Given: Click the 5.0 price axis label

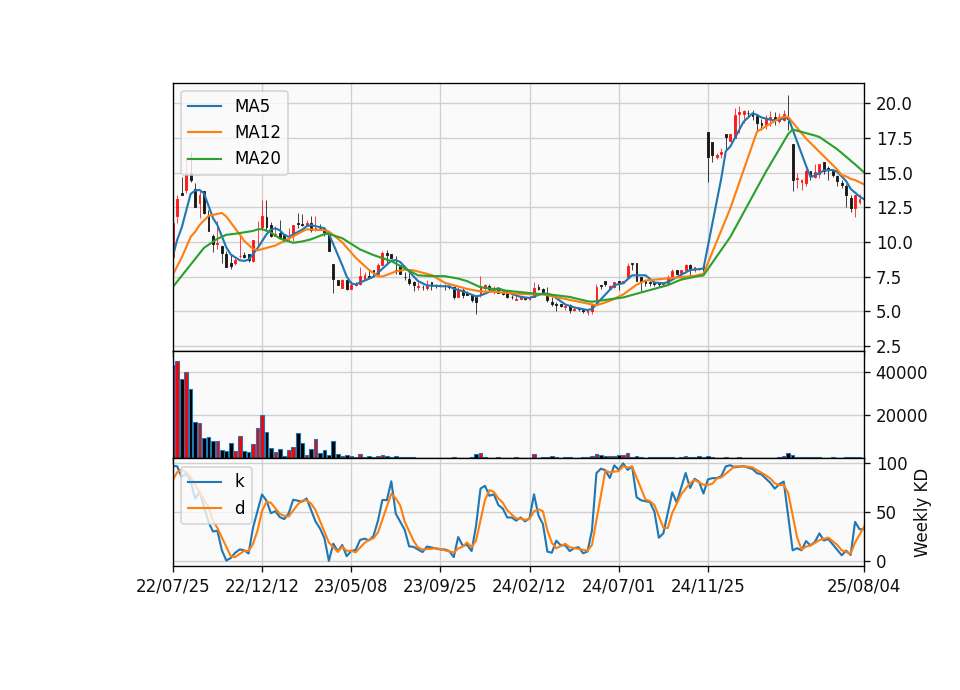Looking at the screenshot, I should [x=888, y=312].
